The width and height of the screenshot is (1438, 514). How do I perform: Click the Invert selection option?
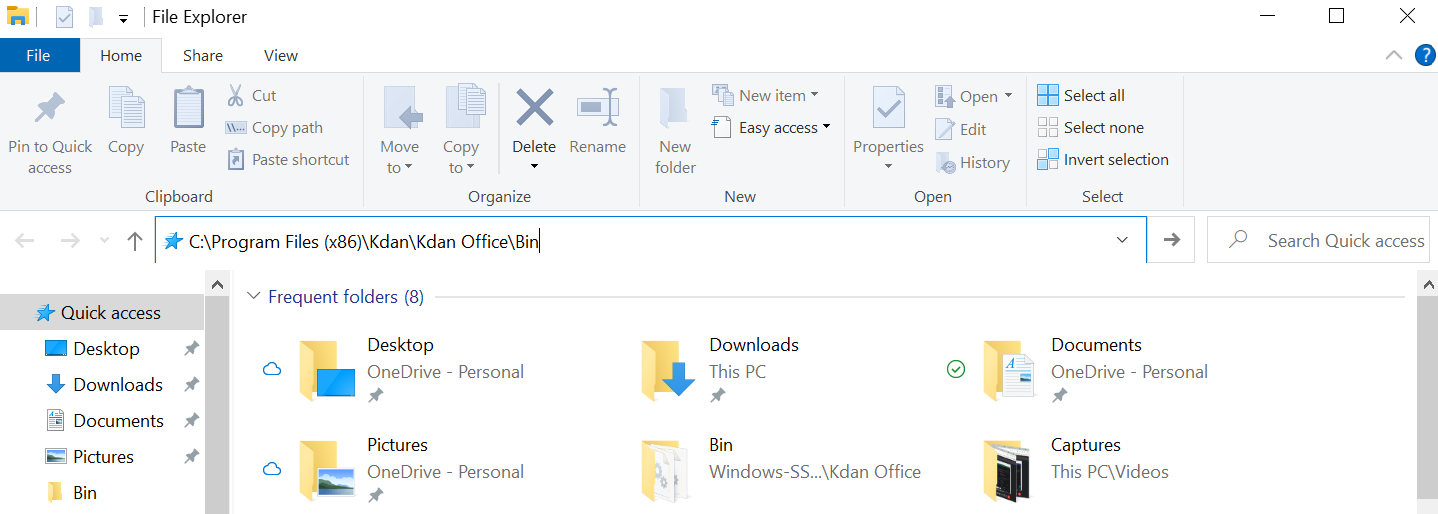point(1103,159)
